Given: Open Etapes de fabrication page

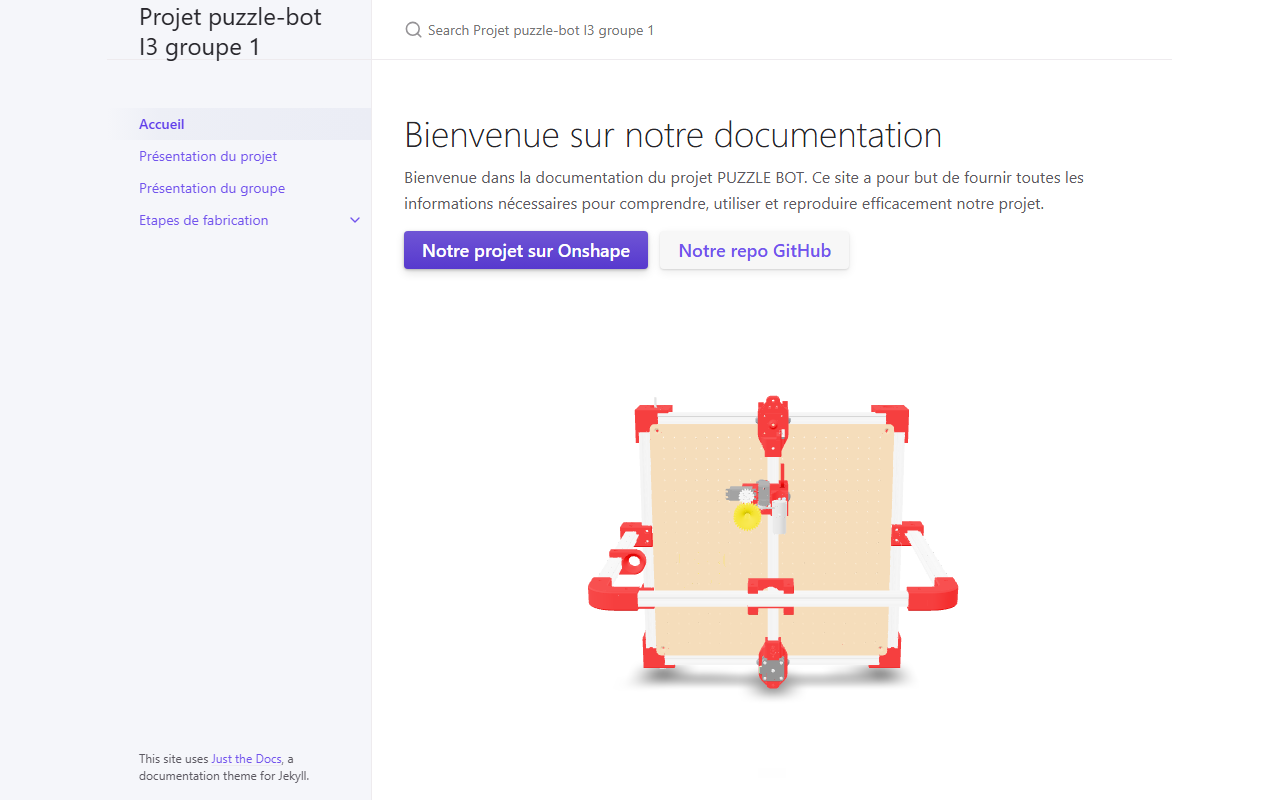Looking at the screenshot, I should [204, 220].
